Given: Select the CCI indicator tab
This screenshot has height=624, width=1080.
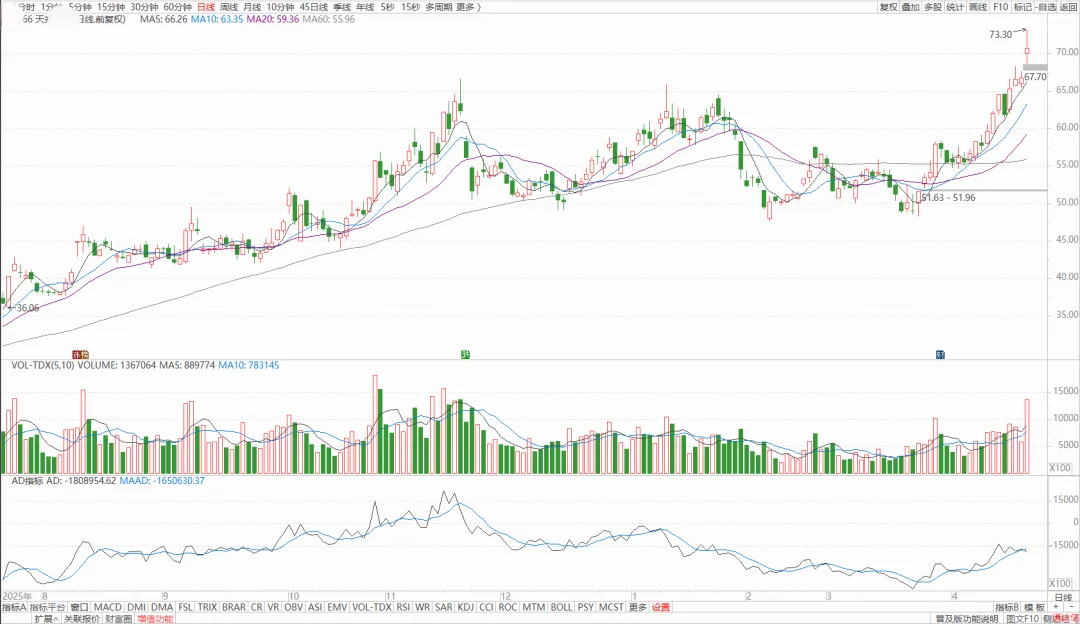Looking at the screenshot, I should pyautogui.click(x=486, y=607).
